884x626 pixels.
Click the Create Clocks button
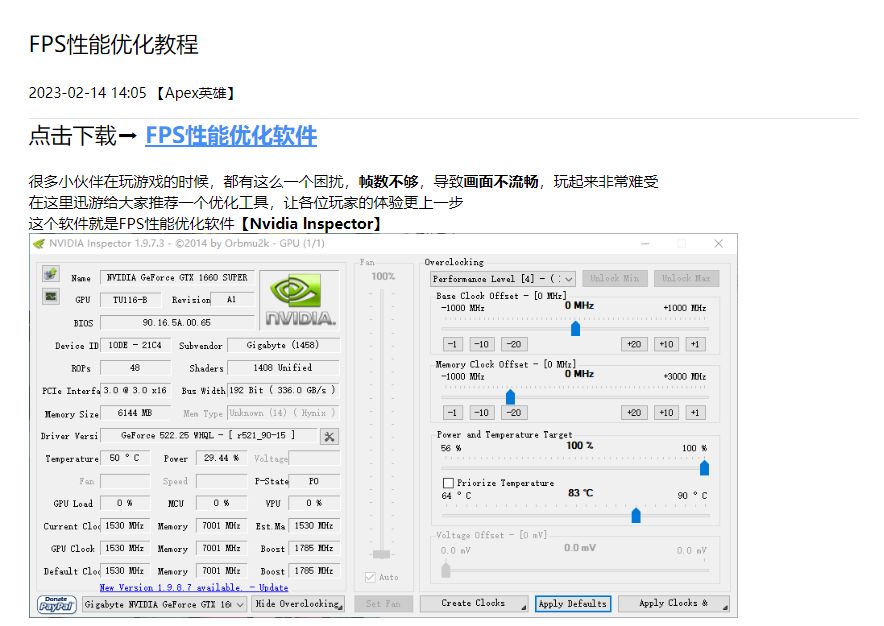point(474,603)
